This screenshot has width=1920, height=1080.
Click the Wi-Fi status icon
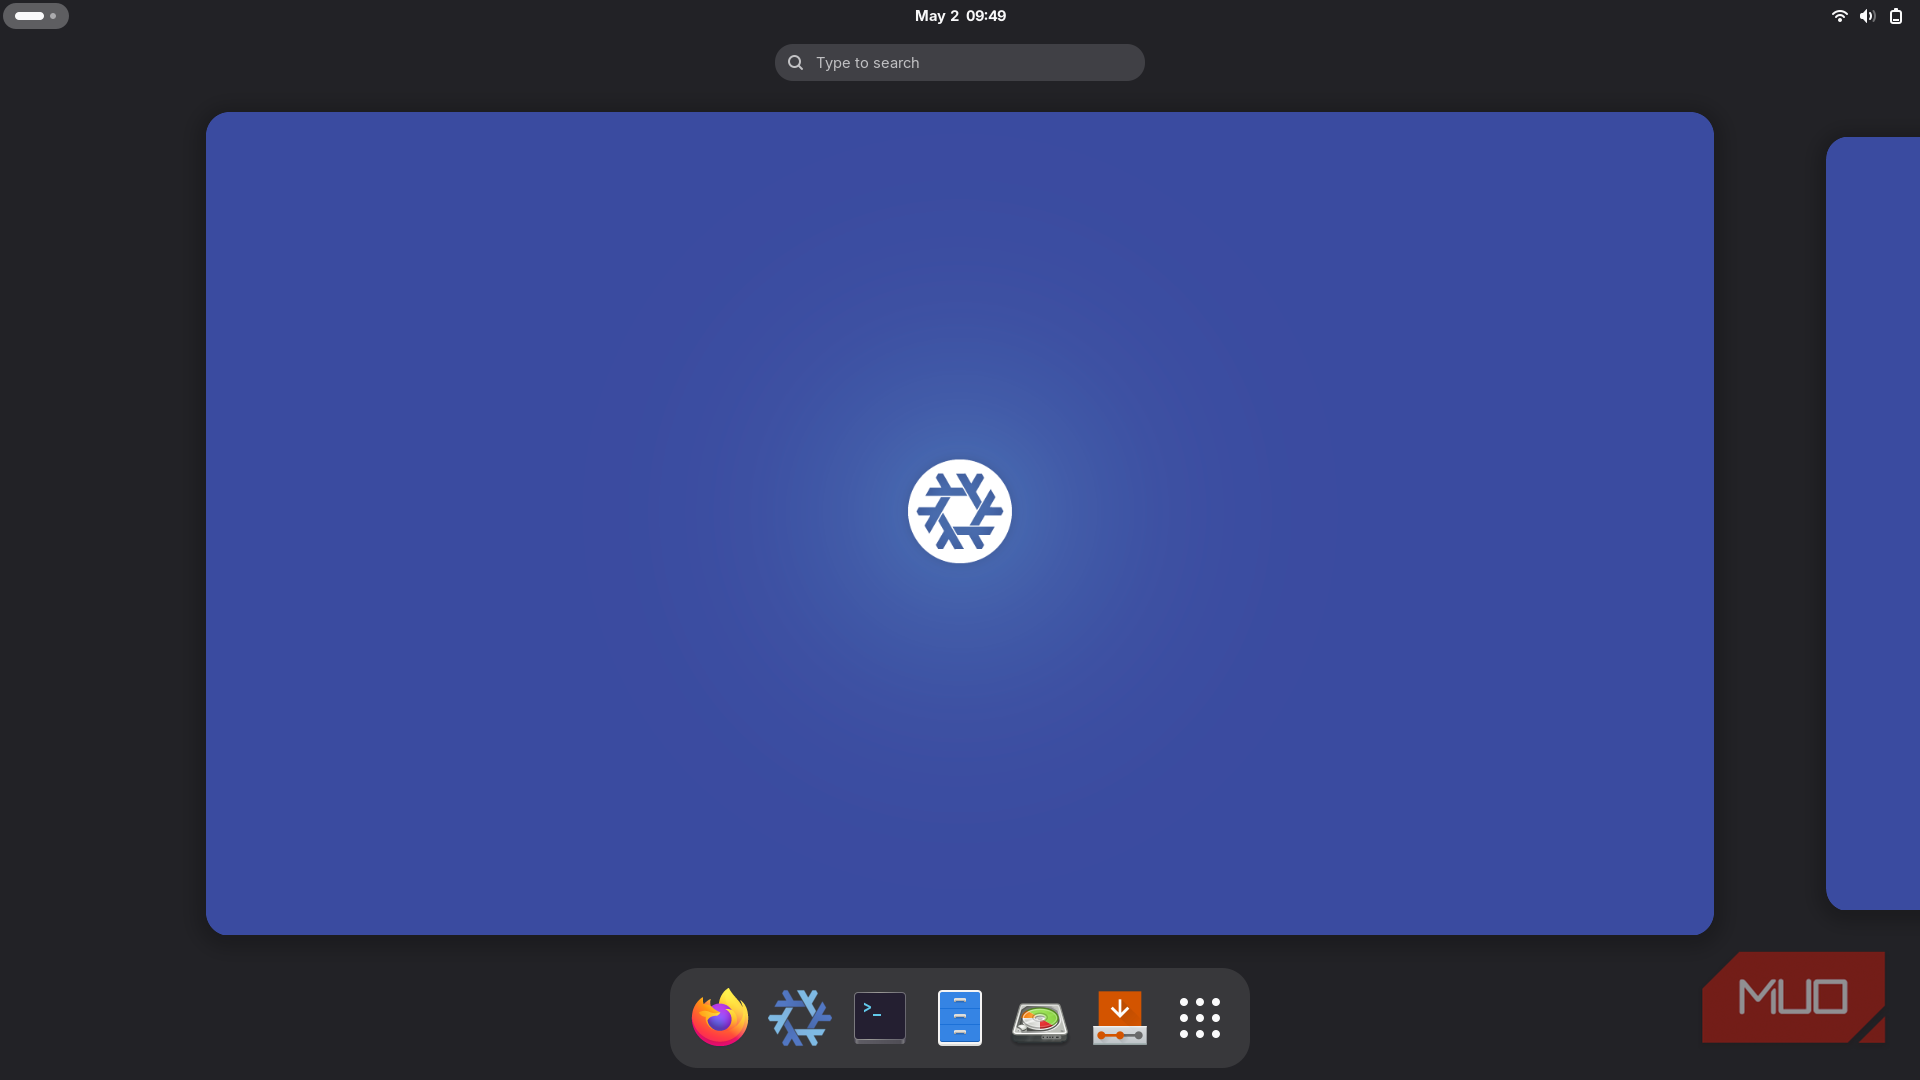click(1839, 16)
